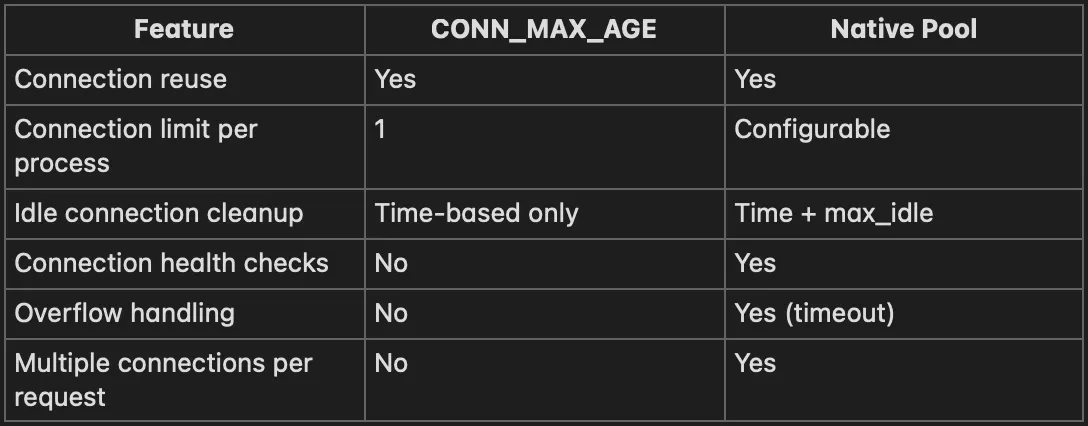Select the Overflow handling row label

[125, 313]
